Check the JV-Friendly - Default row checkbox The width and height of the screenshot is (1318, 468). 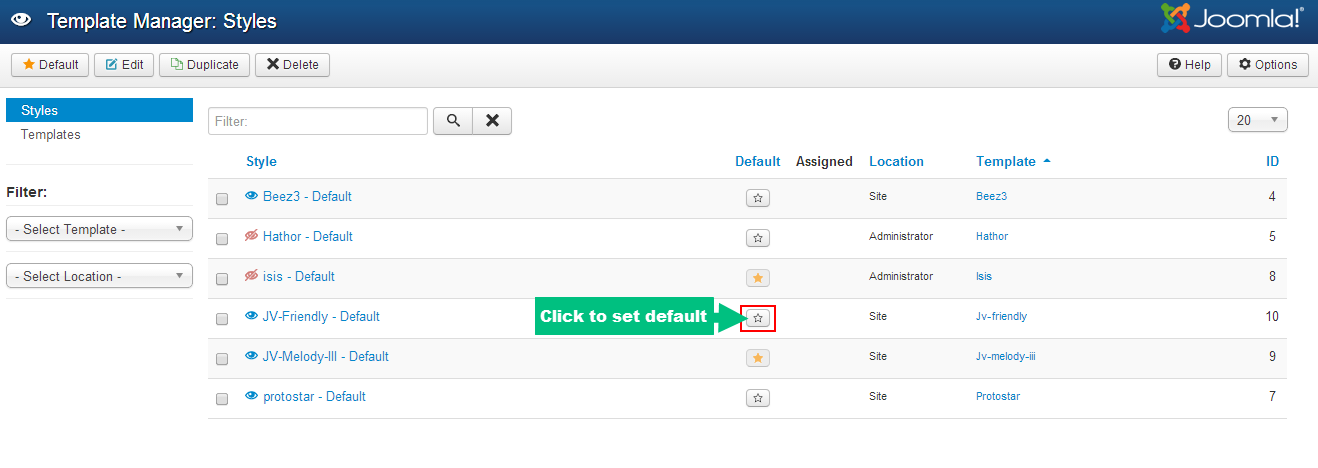coord(222,318)
